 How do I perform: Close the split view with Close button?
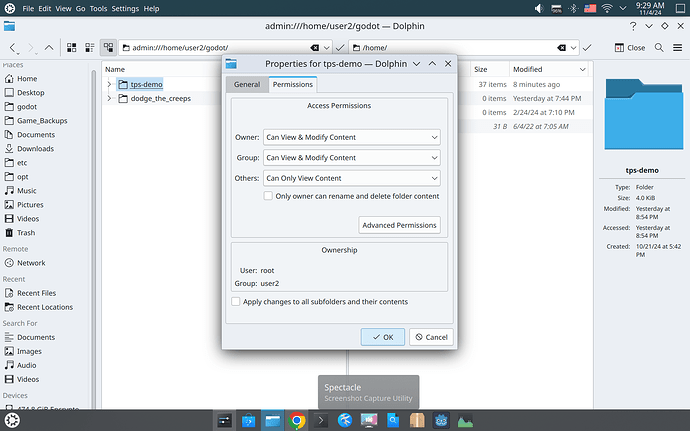click(630, 48)
